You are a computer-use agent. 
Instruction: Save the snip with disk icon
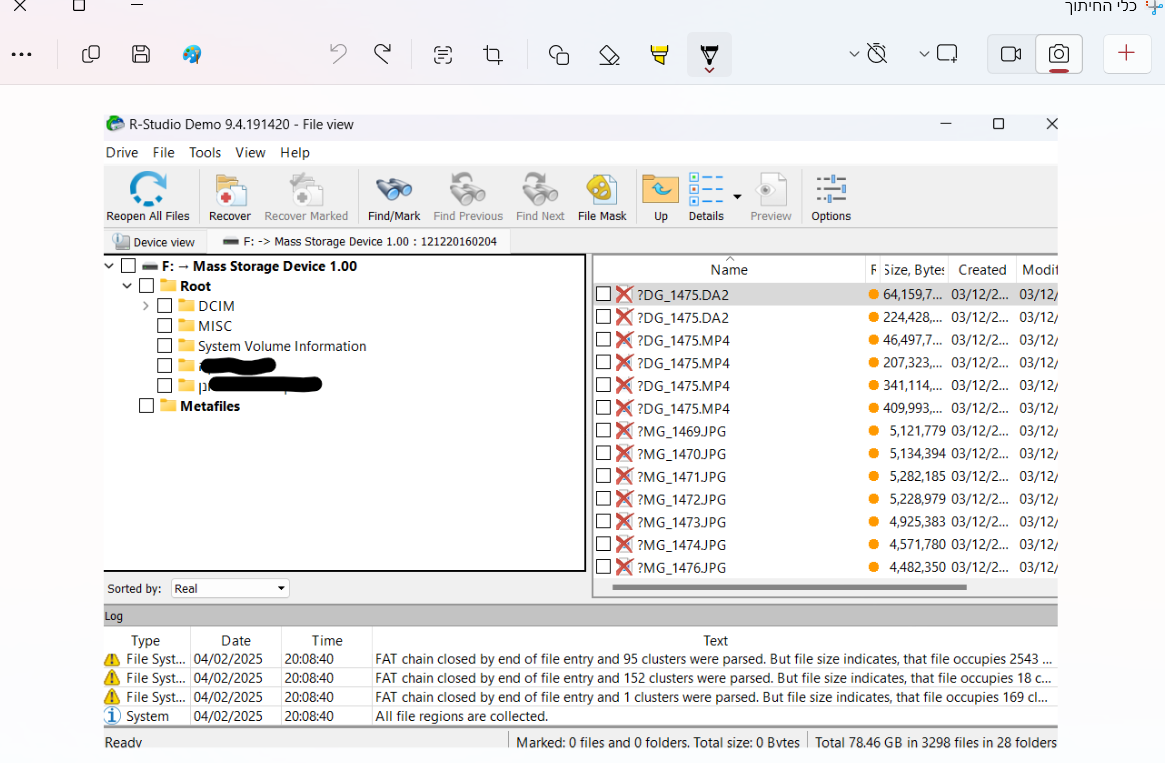tap(141, 54)
